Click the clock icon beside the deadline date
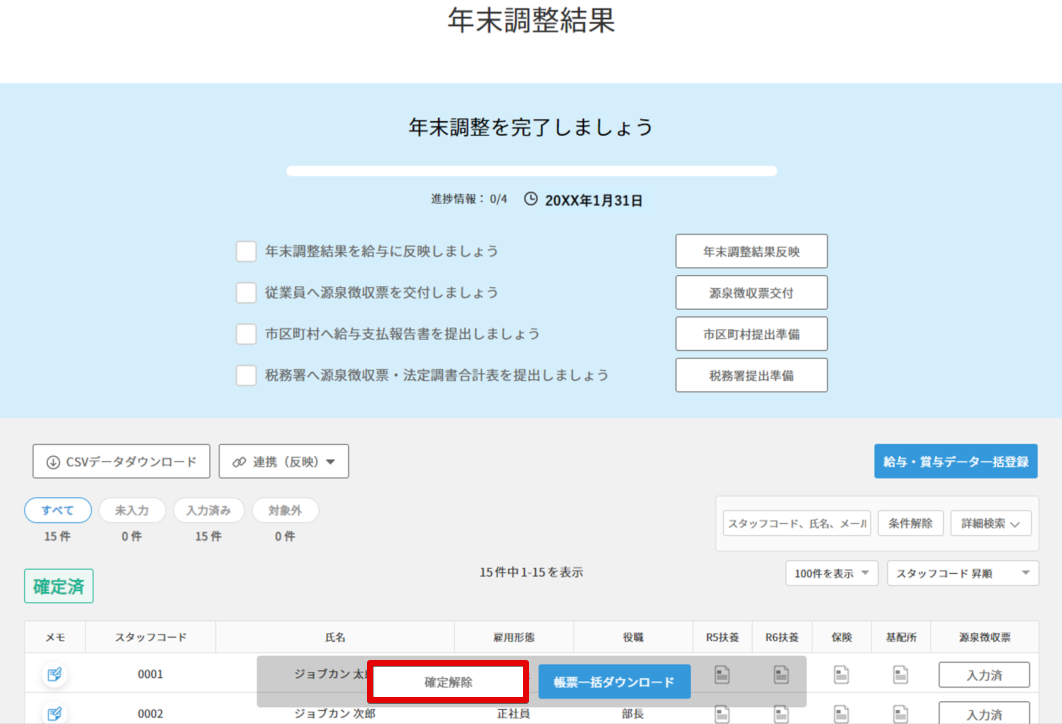This screenshot has width=1062, height=724. pyautogui.click(x=531, y=199)
